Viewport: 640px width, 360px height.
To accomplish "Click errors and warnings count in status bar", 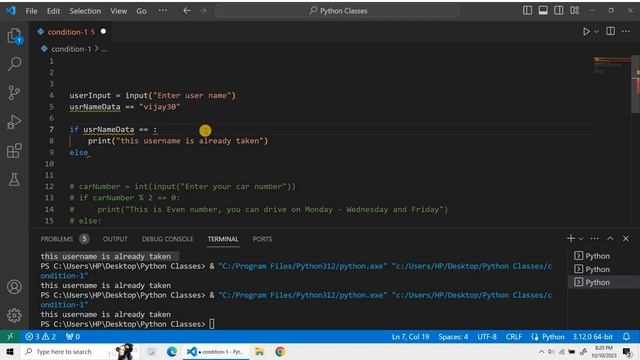I will [40, 337].
